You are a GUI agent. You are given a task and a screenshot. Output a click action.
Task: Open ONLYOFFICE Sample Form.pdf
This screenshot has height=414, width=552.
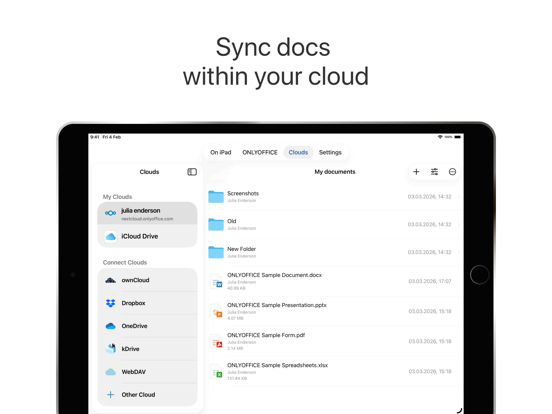(x=266, y=335)
